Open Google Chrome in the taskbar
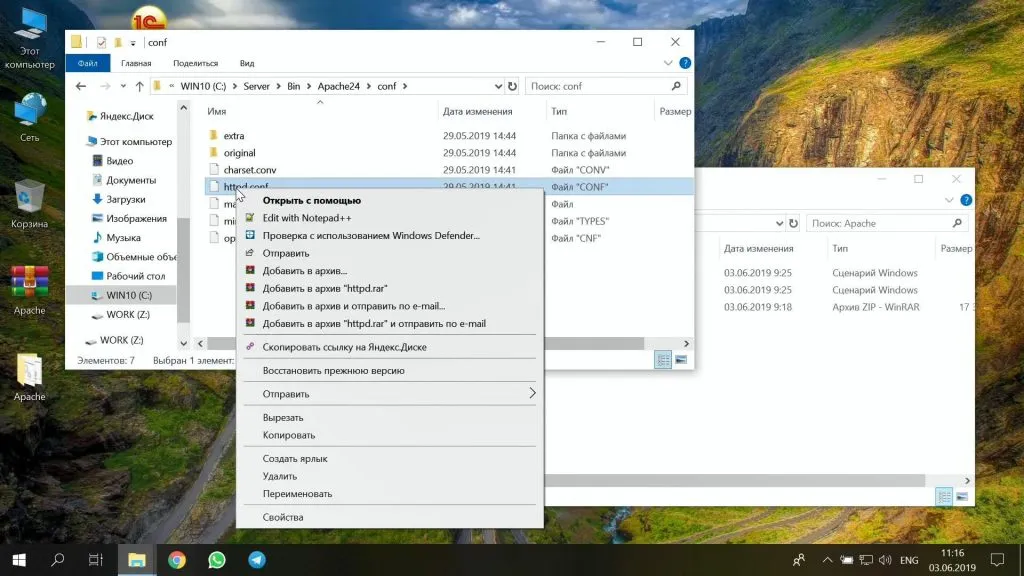The height and width of the screenshot is (576, 1024). tap(177, 560)
